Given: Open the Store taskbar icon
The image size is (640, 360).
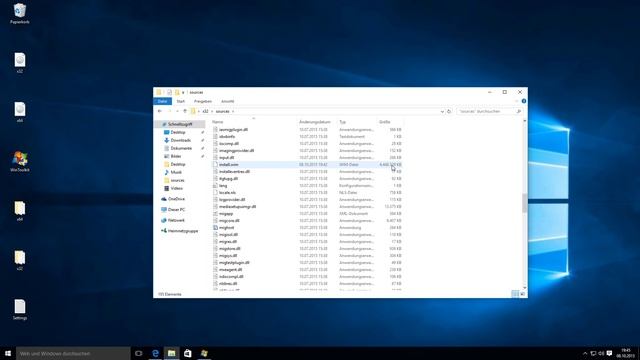Looking at the screenshot, I should point(188,353).
